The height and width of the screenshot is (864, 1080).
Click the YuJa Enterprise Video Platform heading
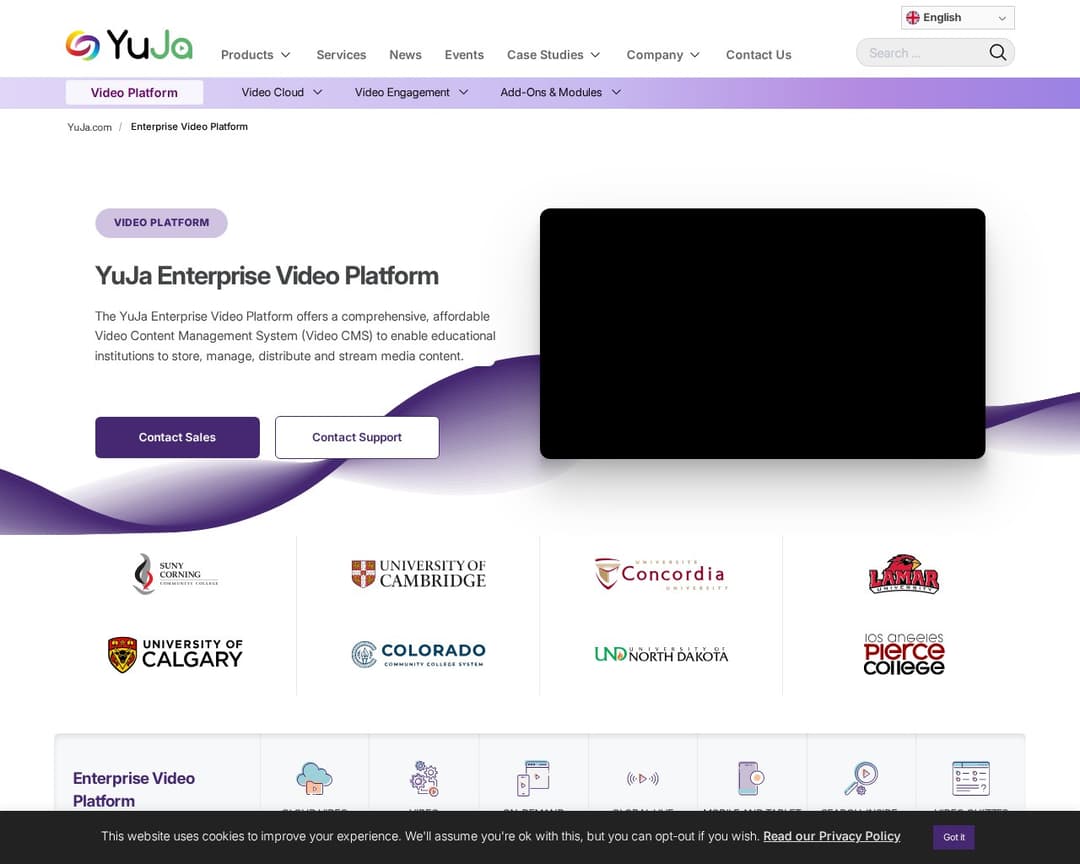267,276
